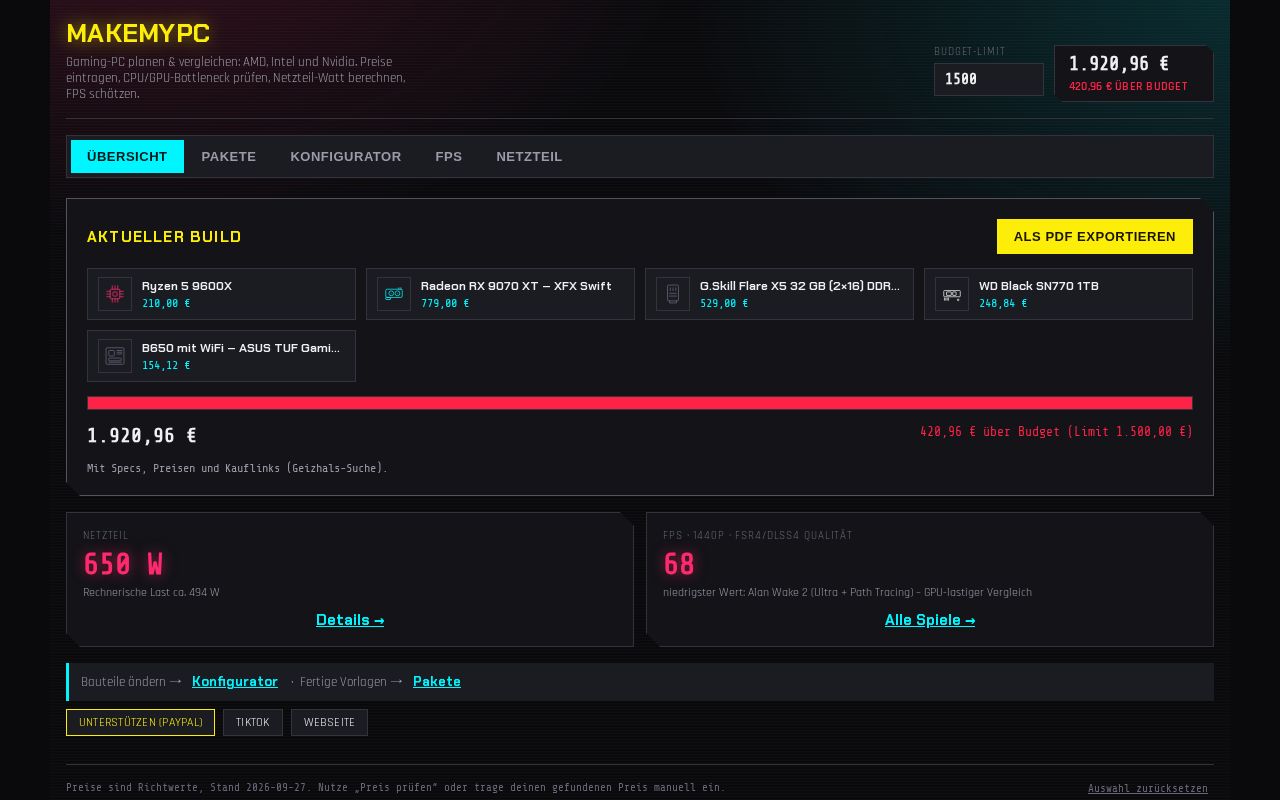Switch to the Übersicht tab
1280x800 pixels.
point(127,157)
